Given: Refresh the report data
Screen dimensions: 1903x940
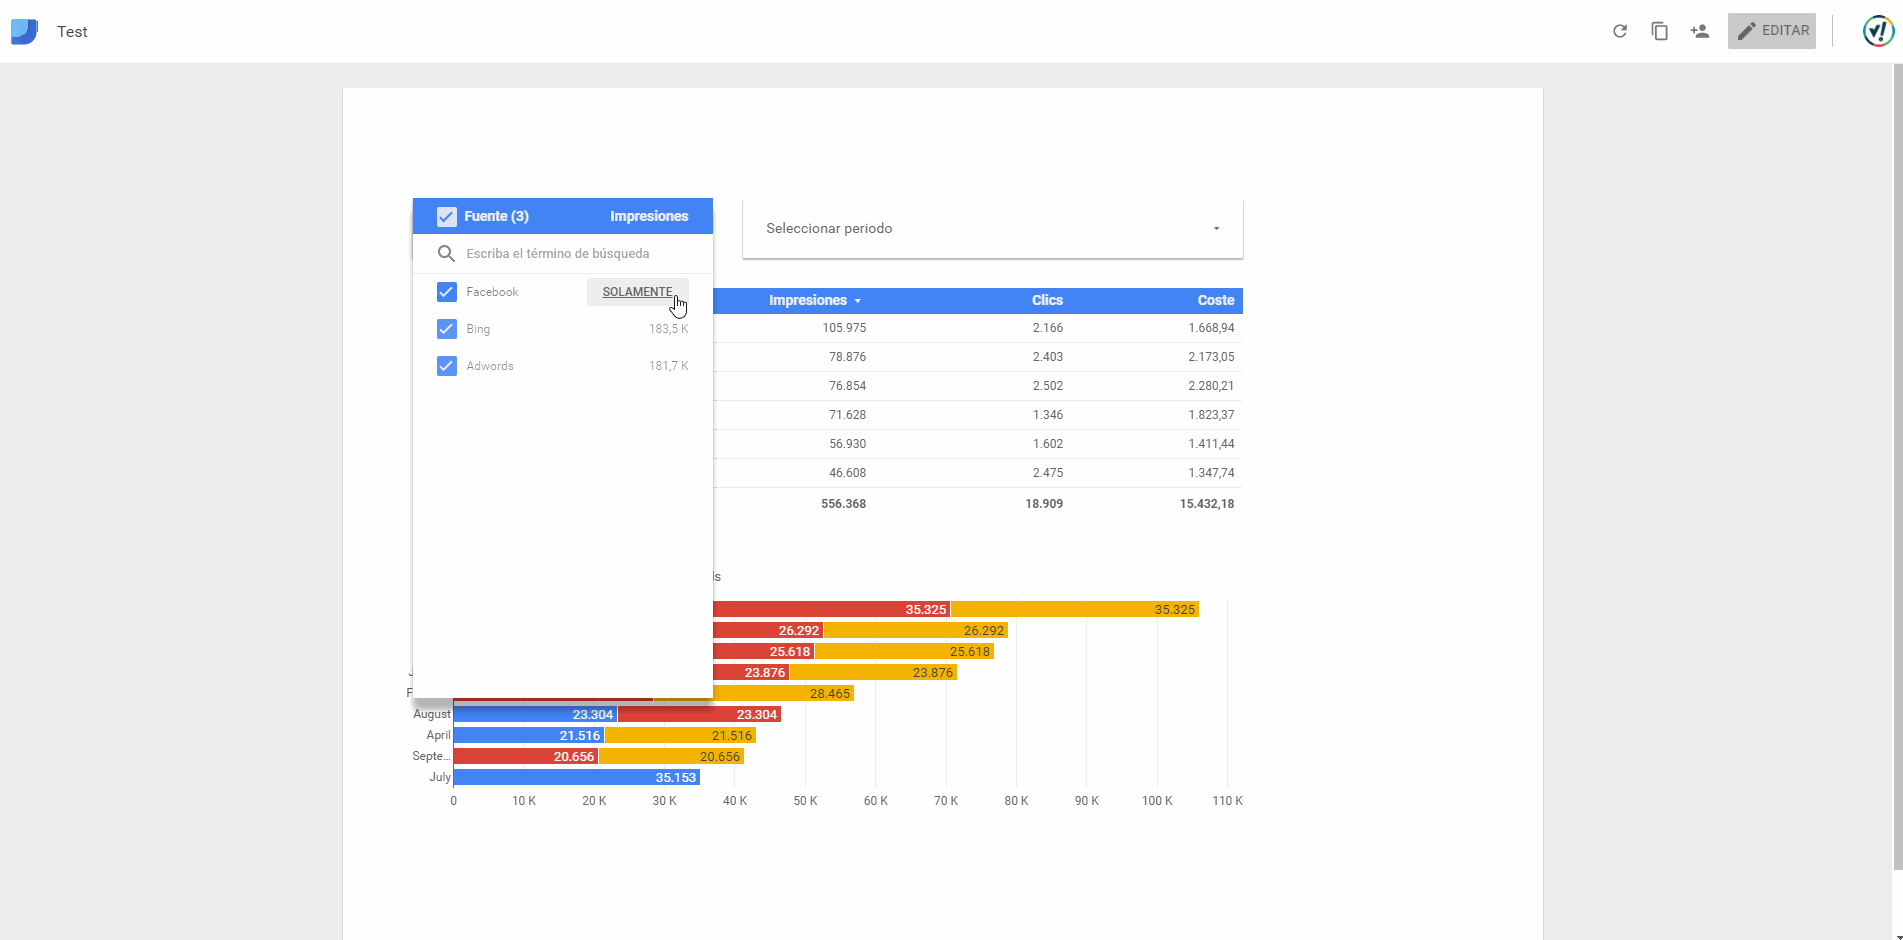Looking at the screenshot, I should (1620, 31).
